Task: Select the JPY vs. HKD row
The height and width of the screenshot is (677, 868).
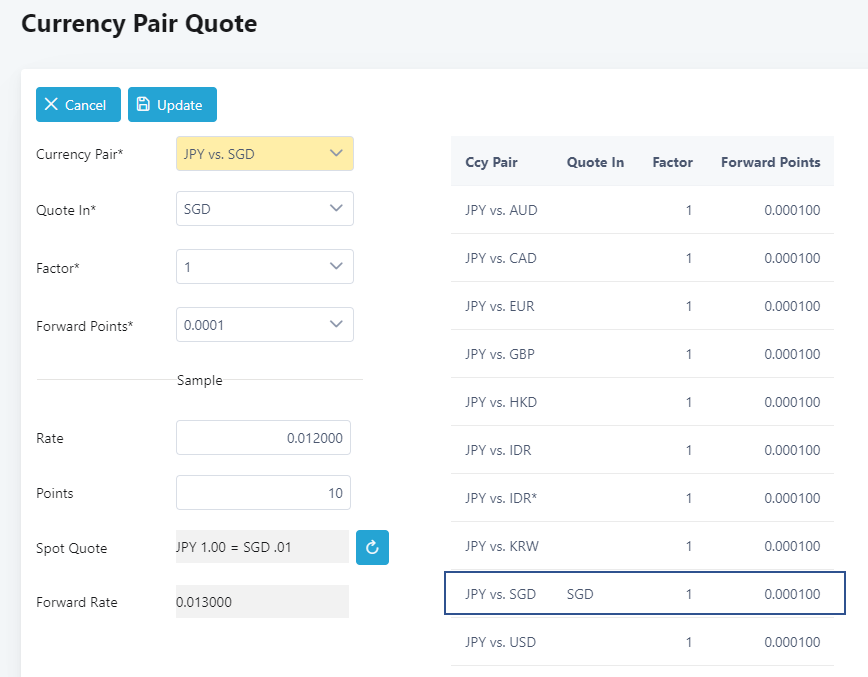Action: coord(642,402)
